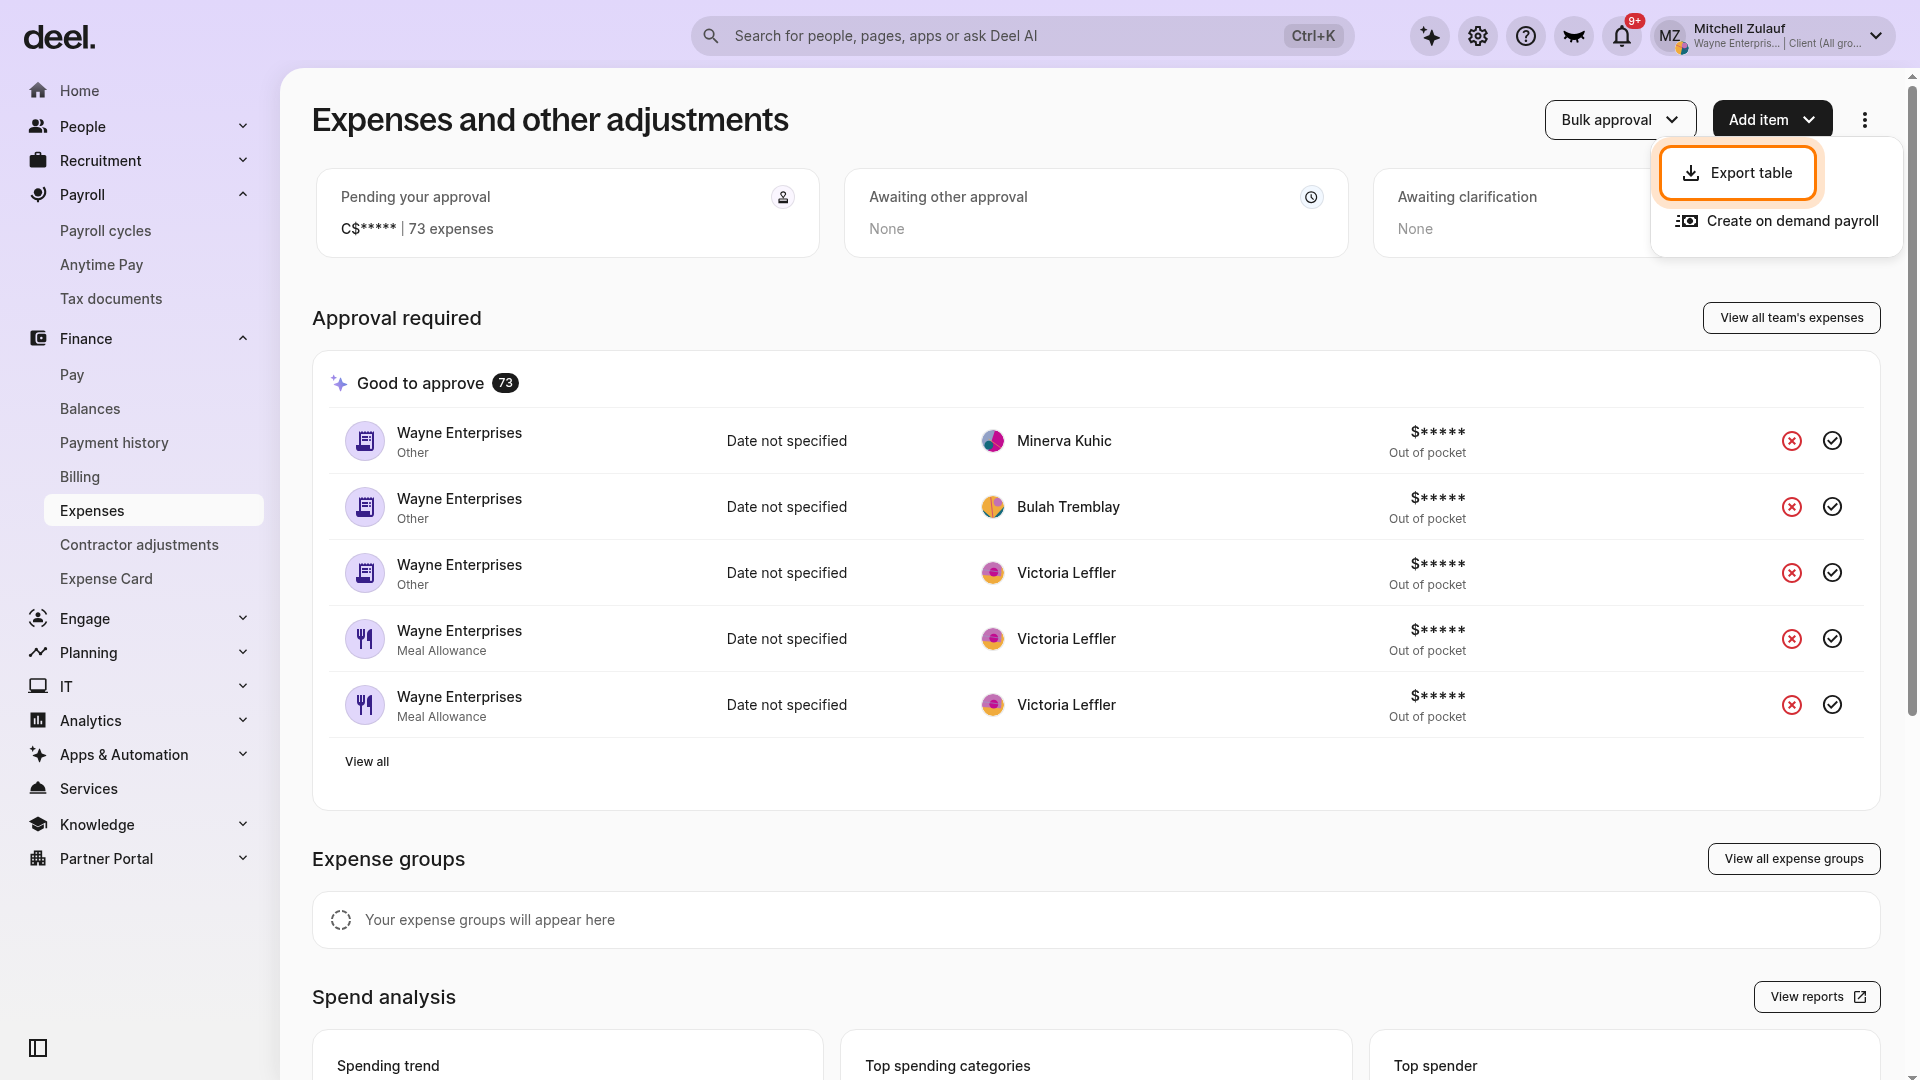Expand the Recruitment sidebar section
Image resolution: width=1920 pixels, height=1080 pixels.
[243, 160]
